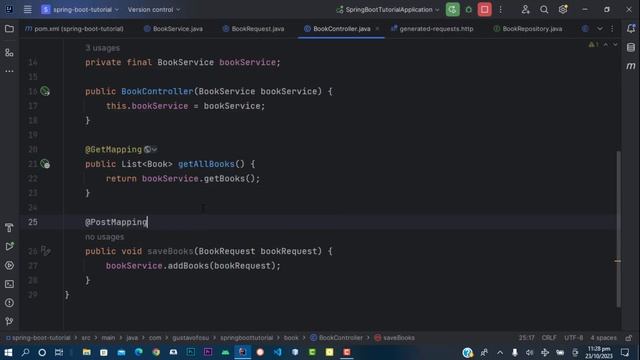The height and width of the screenshot is (360, 640).
Task: Click the 'no usages' hint
Action: 104,237
